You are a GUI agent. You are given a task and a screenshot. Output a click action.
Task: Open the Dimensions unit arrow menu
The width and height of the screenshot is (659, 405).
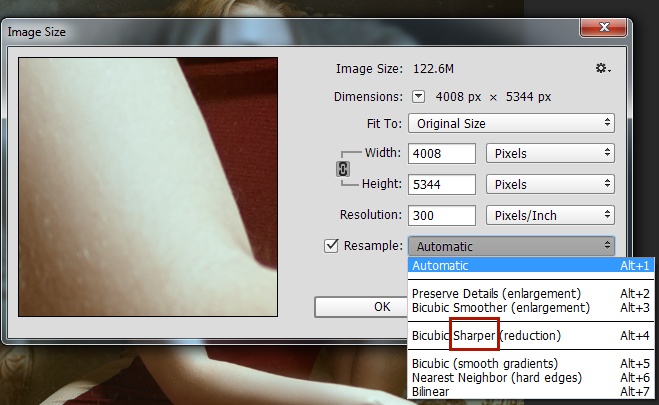(419, 97)
